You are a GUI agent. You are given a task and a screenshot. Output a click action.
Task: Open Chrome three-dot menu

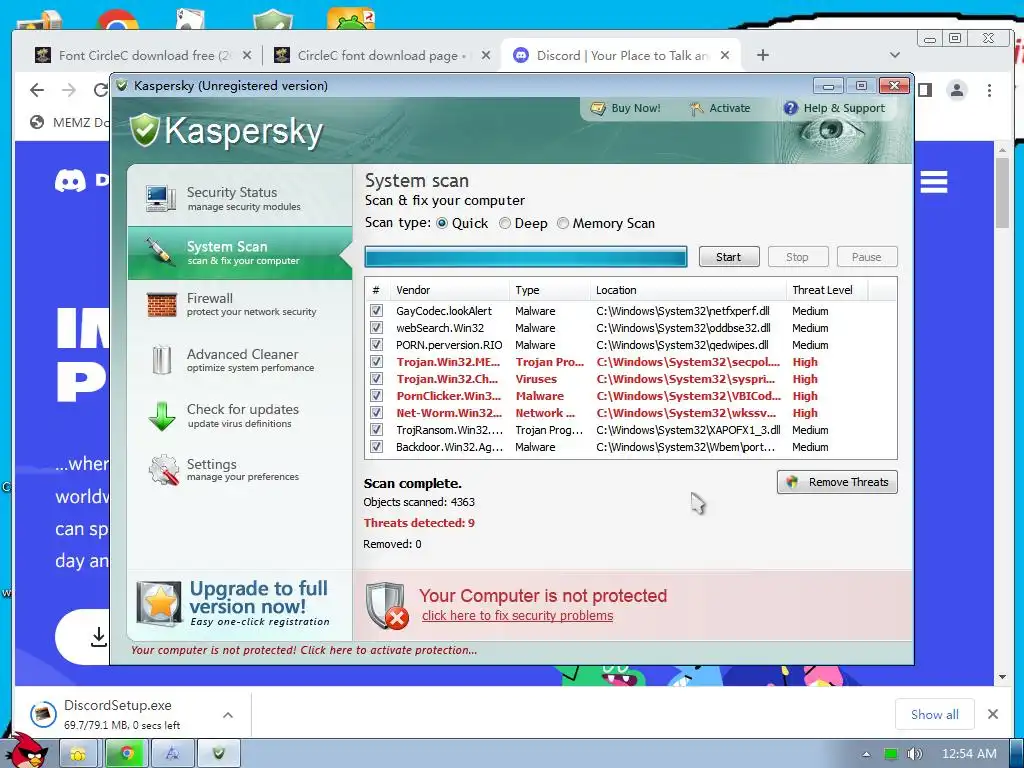tap(989, 90)
